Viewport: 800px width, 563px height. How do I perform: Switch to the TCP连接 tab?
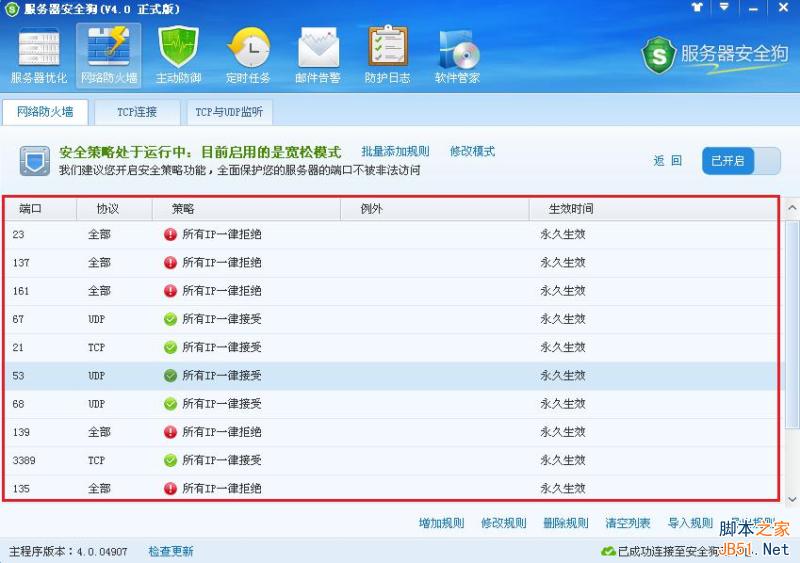(137, 112)
